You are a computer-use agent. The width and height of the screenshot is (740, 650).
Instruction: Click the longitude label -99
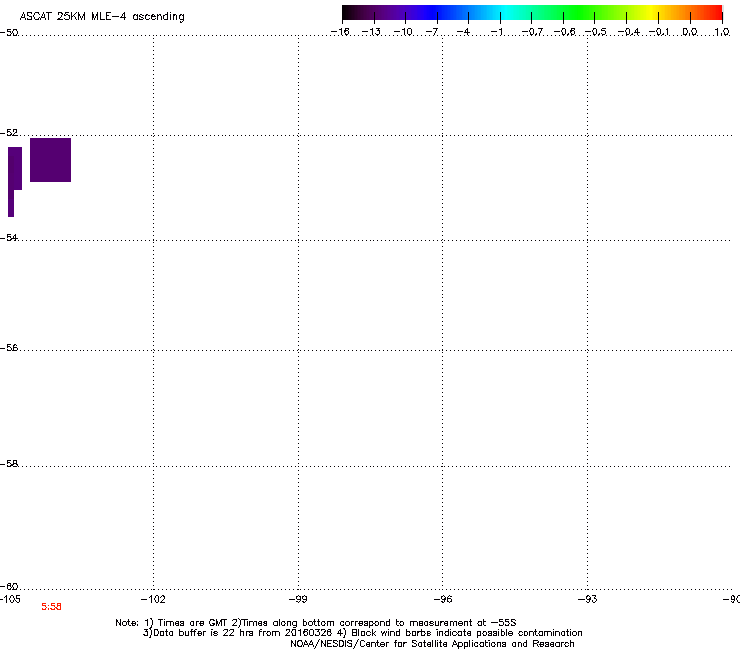pos(298,599)
